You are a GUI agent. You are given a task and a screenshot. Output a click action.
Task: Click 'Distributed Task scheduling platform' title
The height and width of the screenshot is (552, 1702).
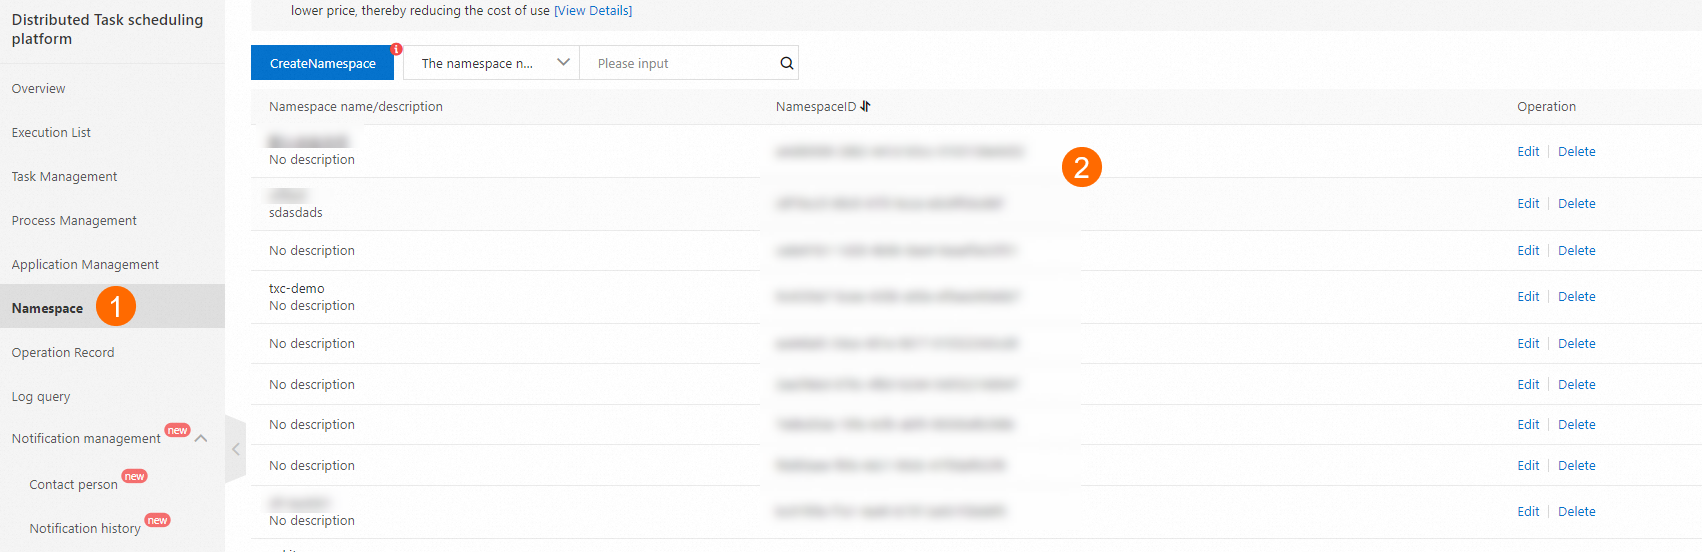tap(107, 29)
